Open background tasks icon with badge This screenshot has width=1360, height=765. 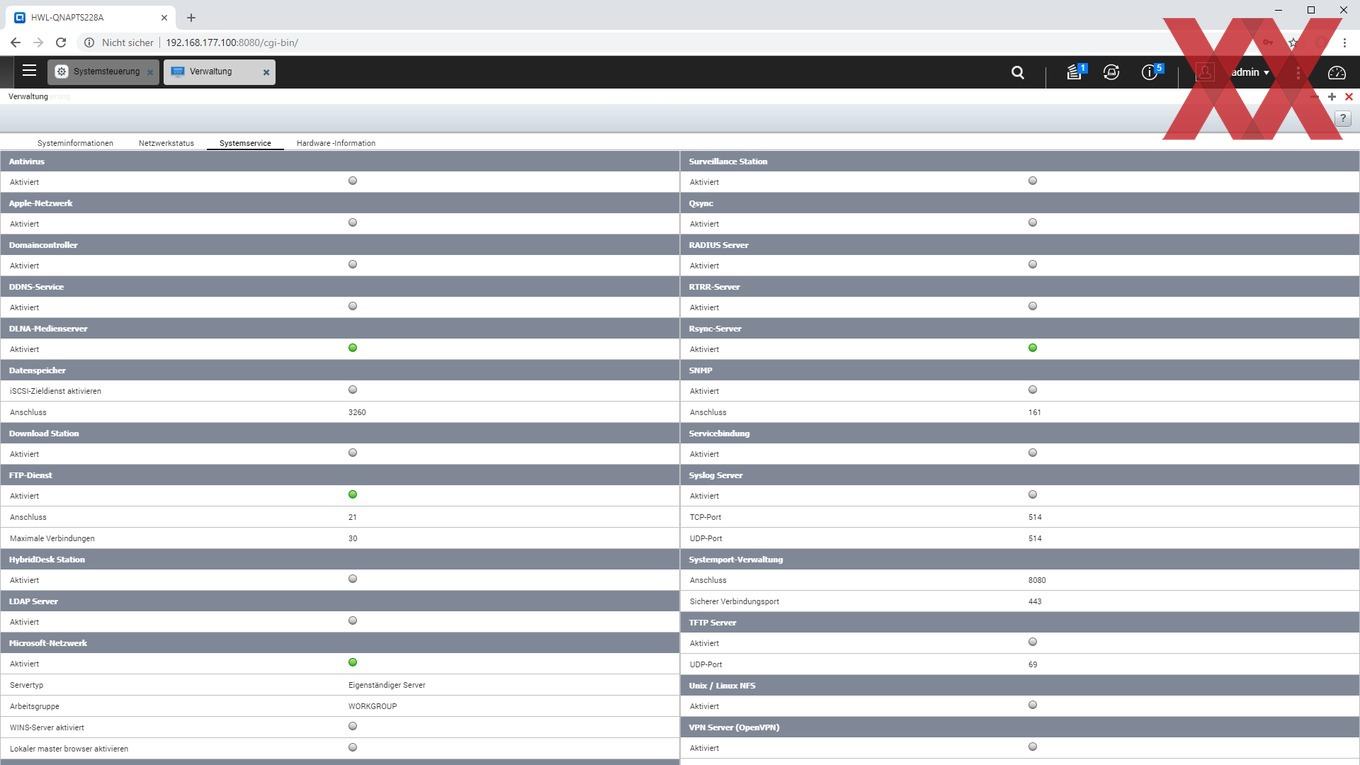(1075, 72)
